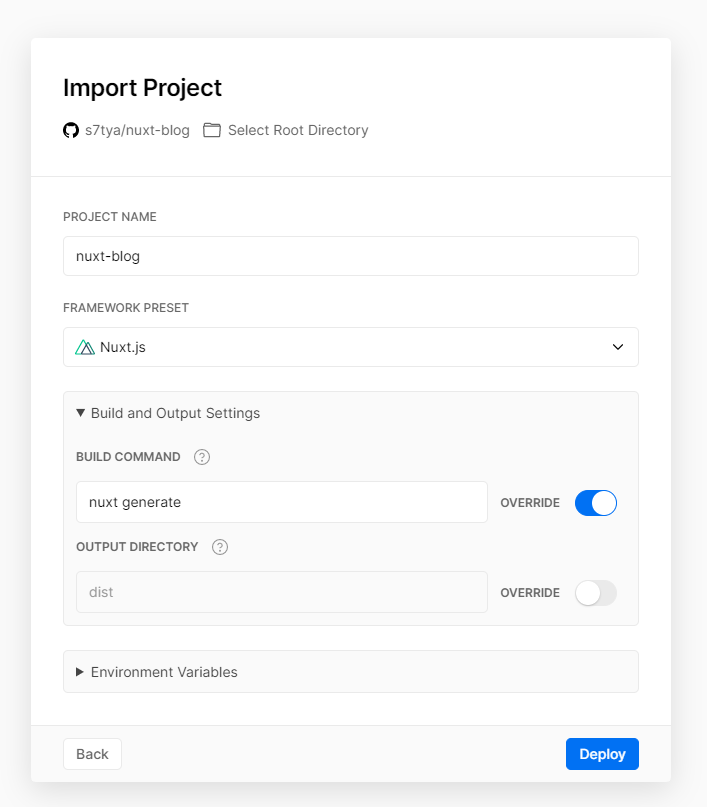This screenshot has width=707, height=807.
Task: Click the Environment Variables disclosure triangle
Action: (80, 672)
